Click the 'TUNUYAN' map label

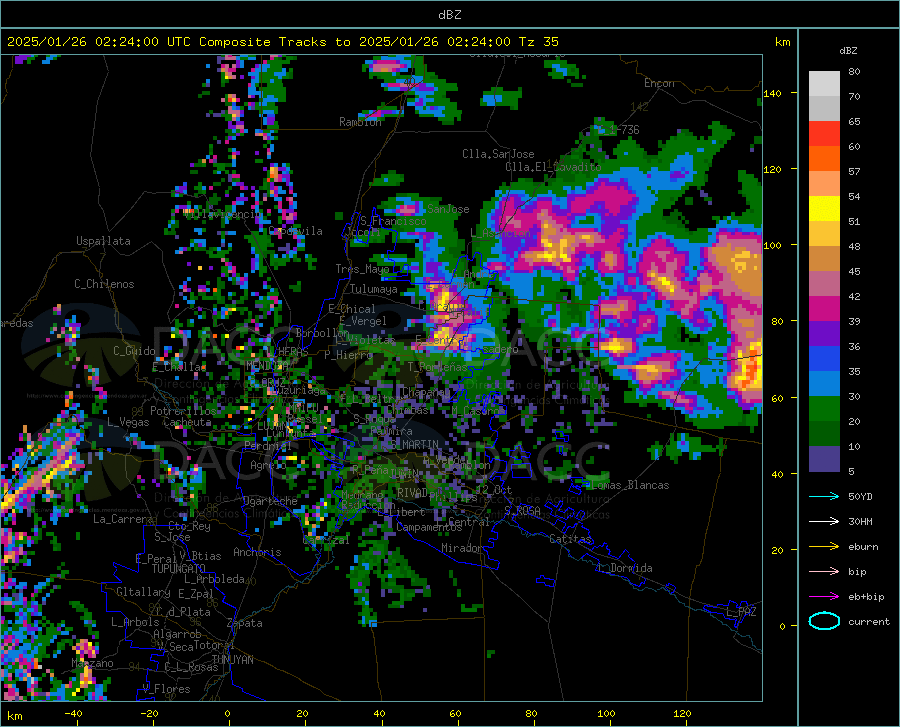[x=232, y=660]
